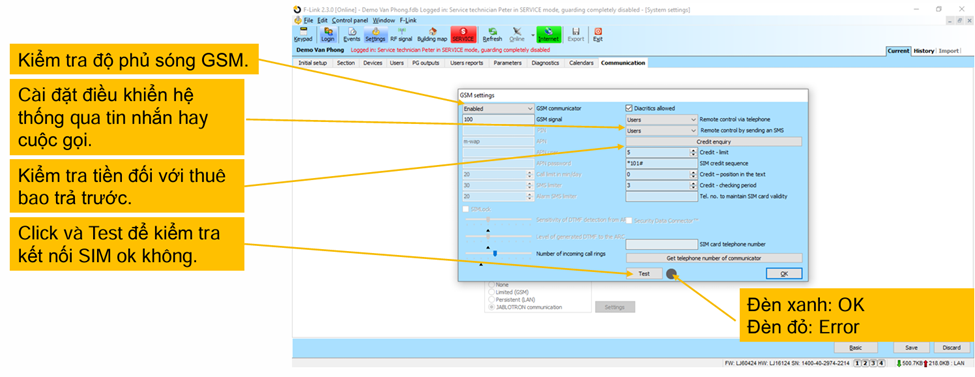Viewport: 975px width, 377px height.
Task: Select the Persistent (LAN) radio option
Action: 492,299
